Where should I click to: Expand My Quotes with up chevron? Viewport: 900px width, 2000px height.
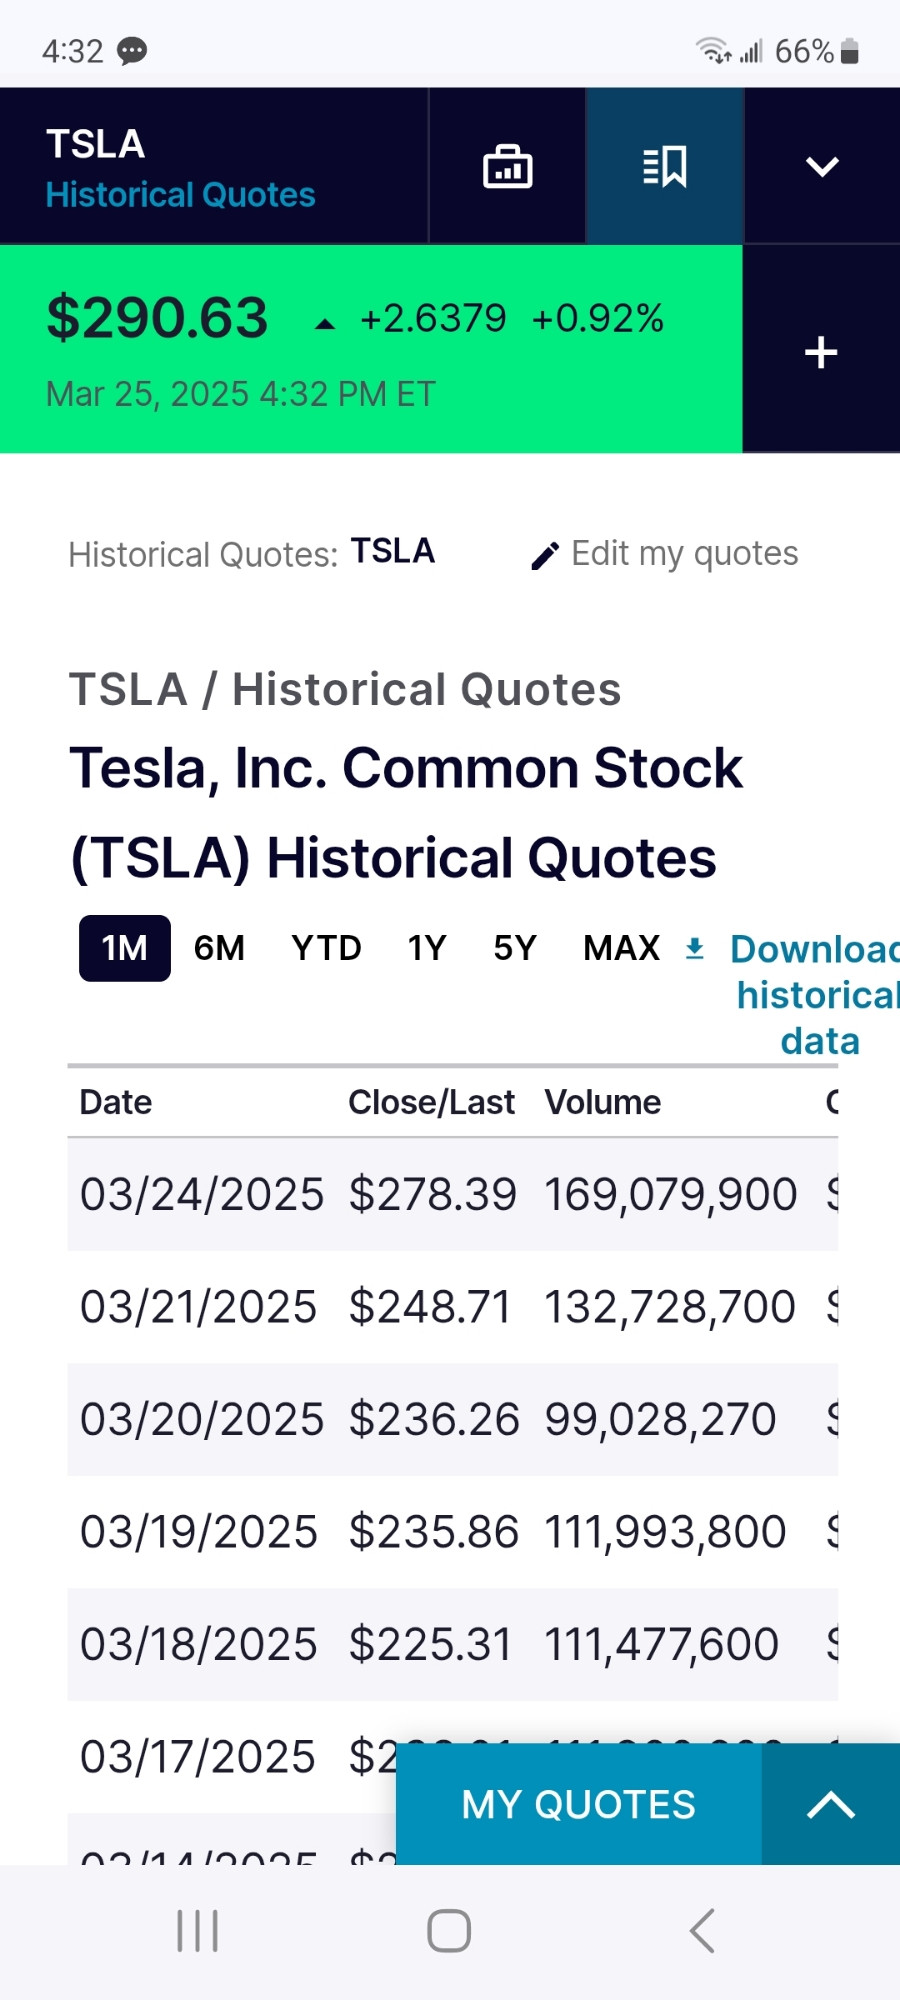(831, 1804)
